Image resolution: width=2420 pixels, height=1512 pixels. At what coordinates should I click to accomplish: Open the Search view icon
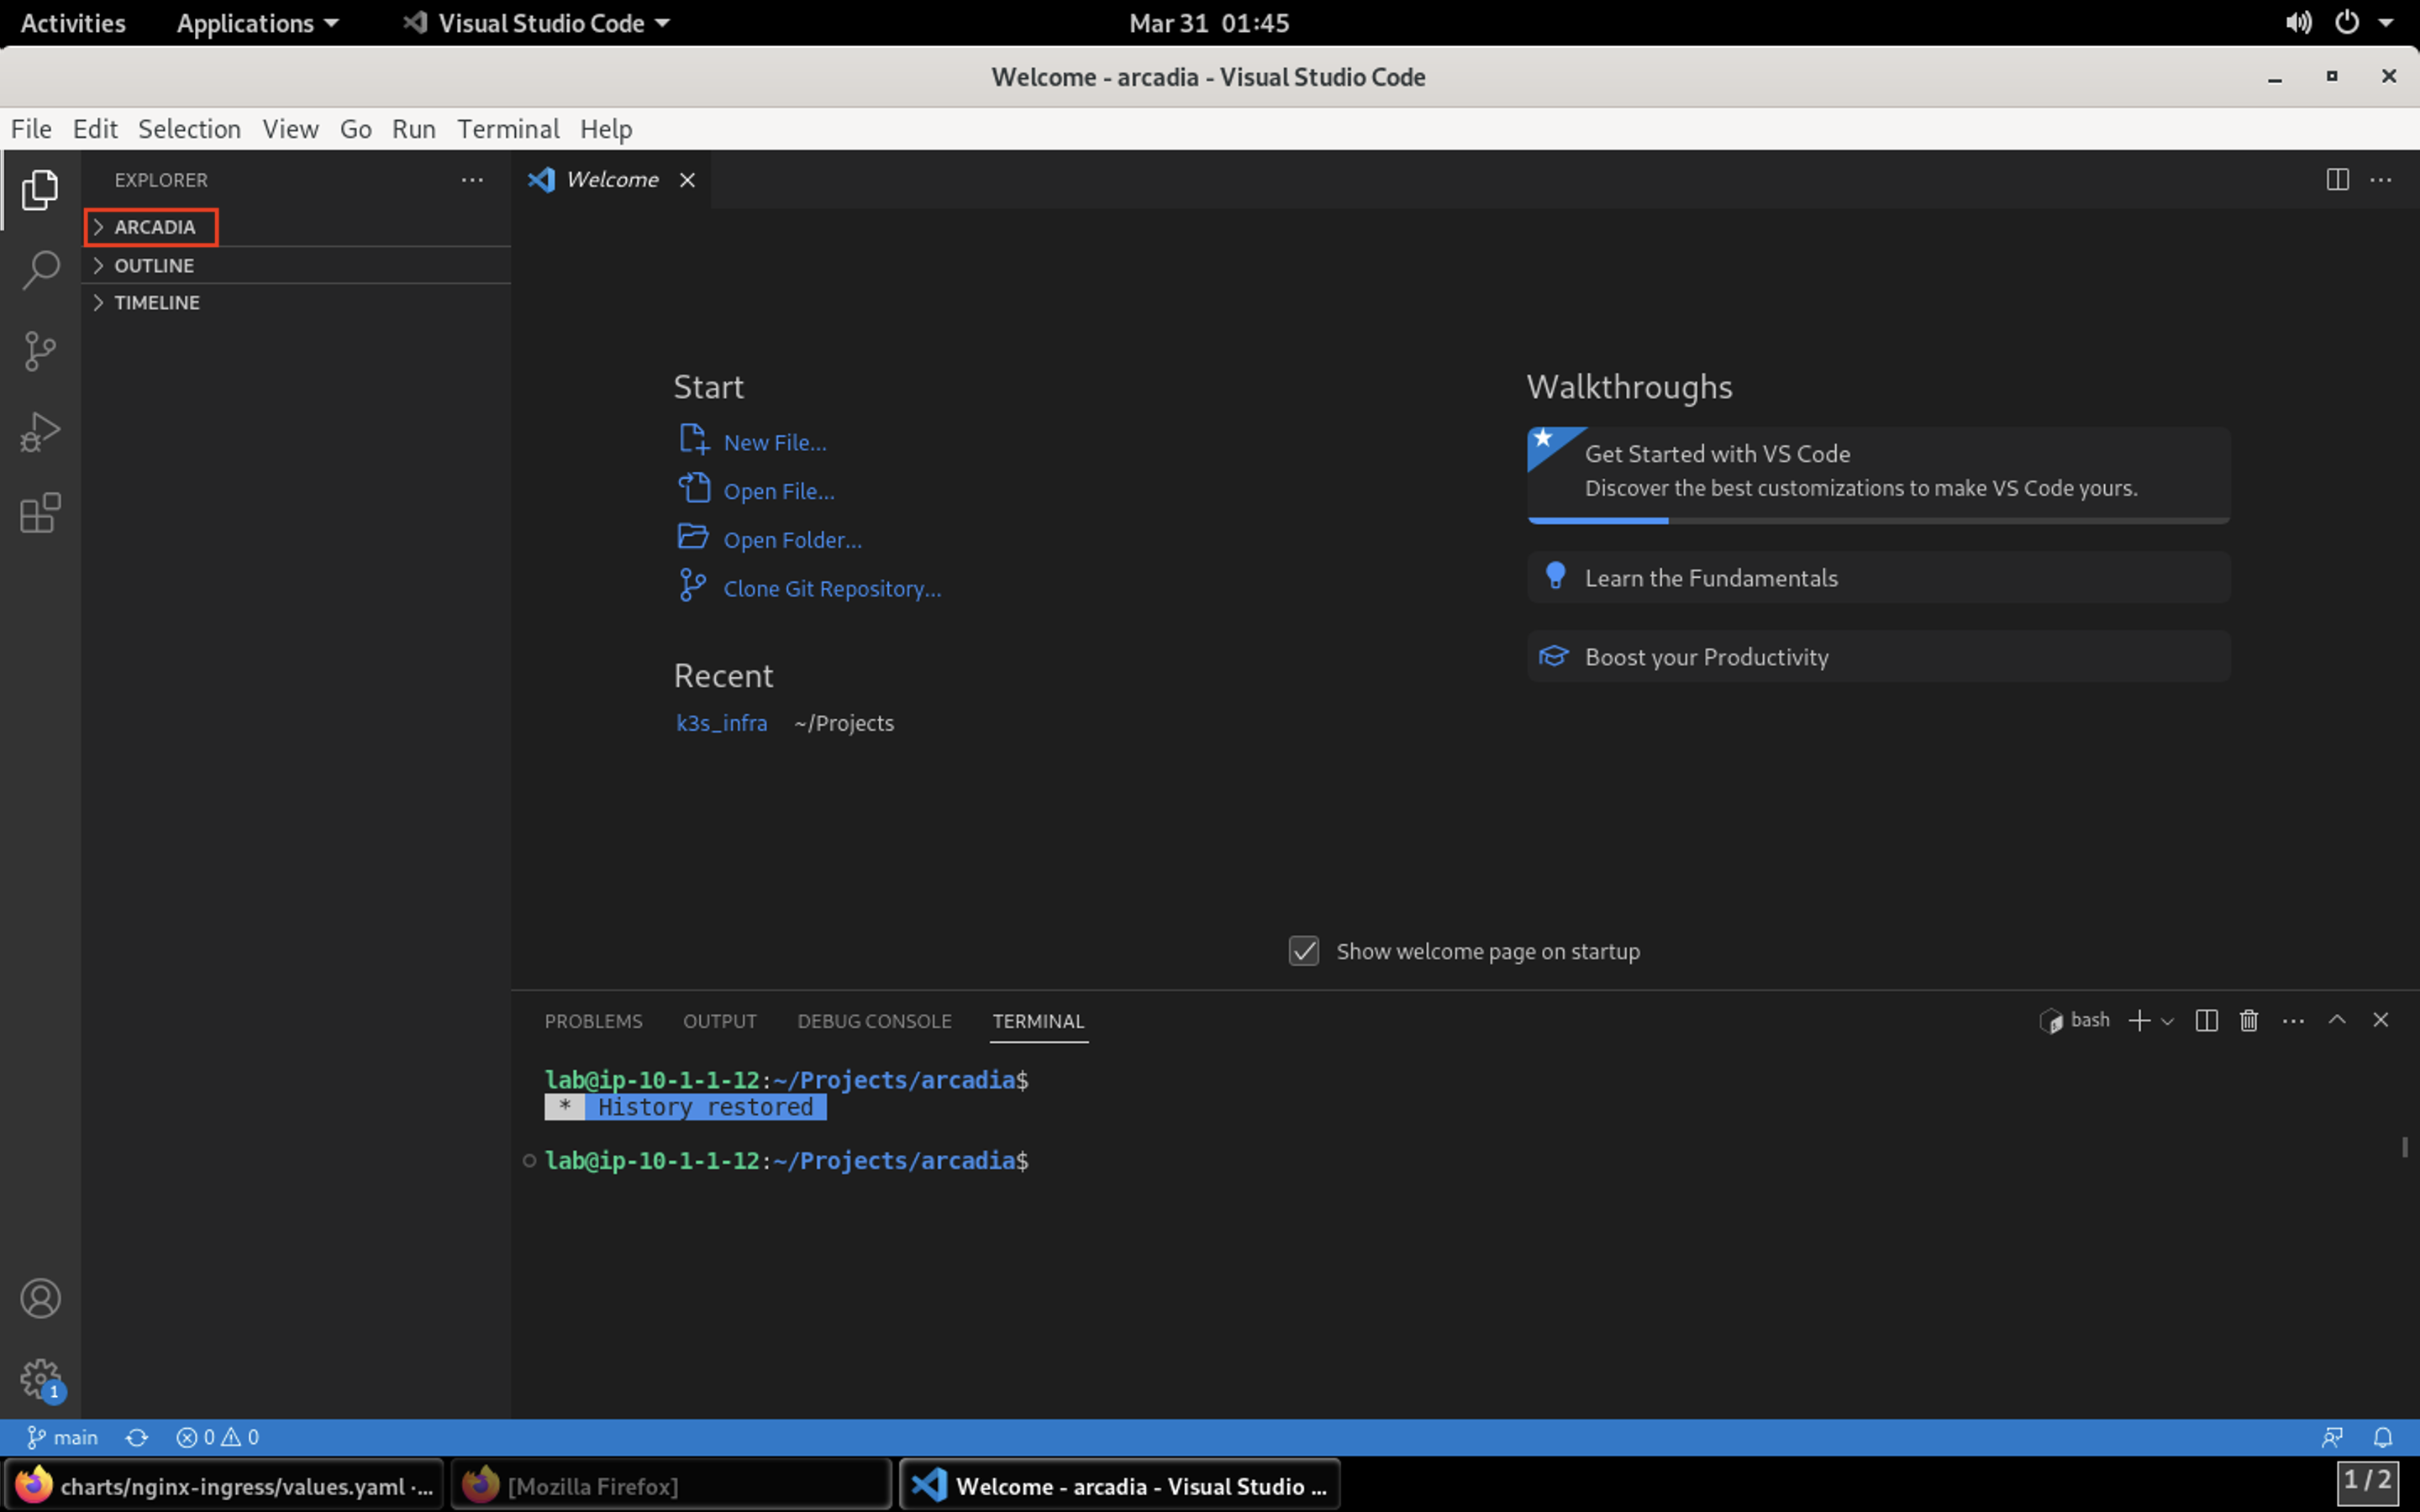coord(40,270)
